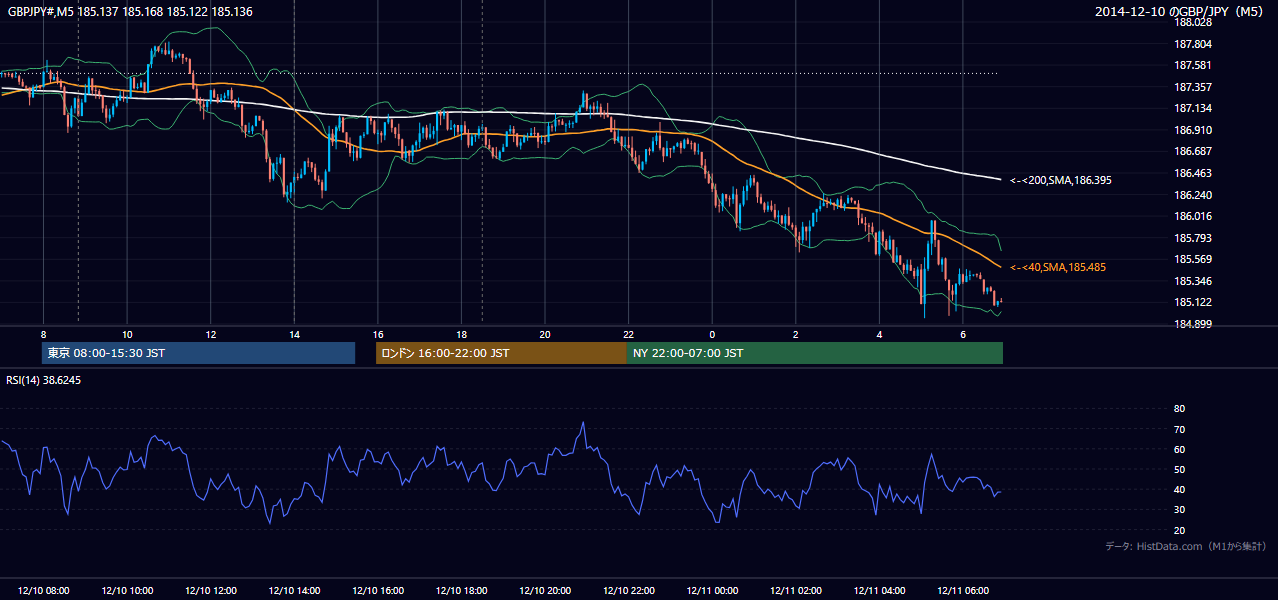Click price axis value 185.122
Image resolution: width=1278 pixels, height=600 pixels.
1193,302
